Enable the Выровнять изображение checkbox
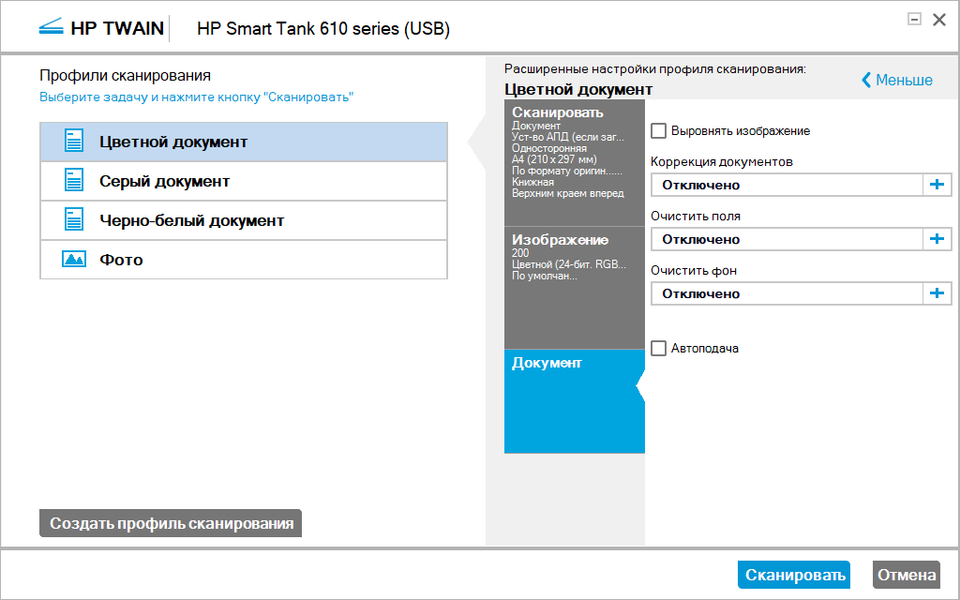The height and width of the screenshot is (600, 960). coord(659,131)
